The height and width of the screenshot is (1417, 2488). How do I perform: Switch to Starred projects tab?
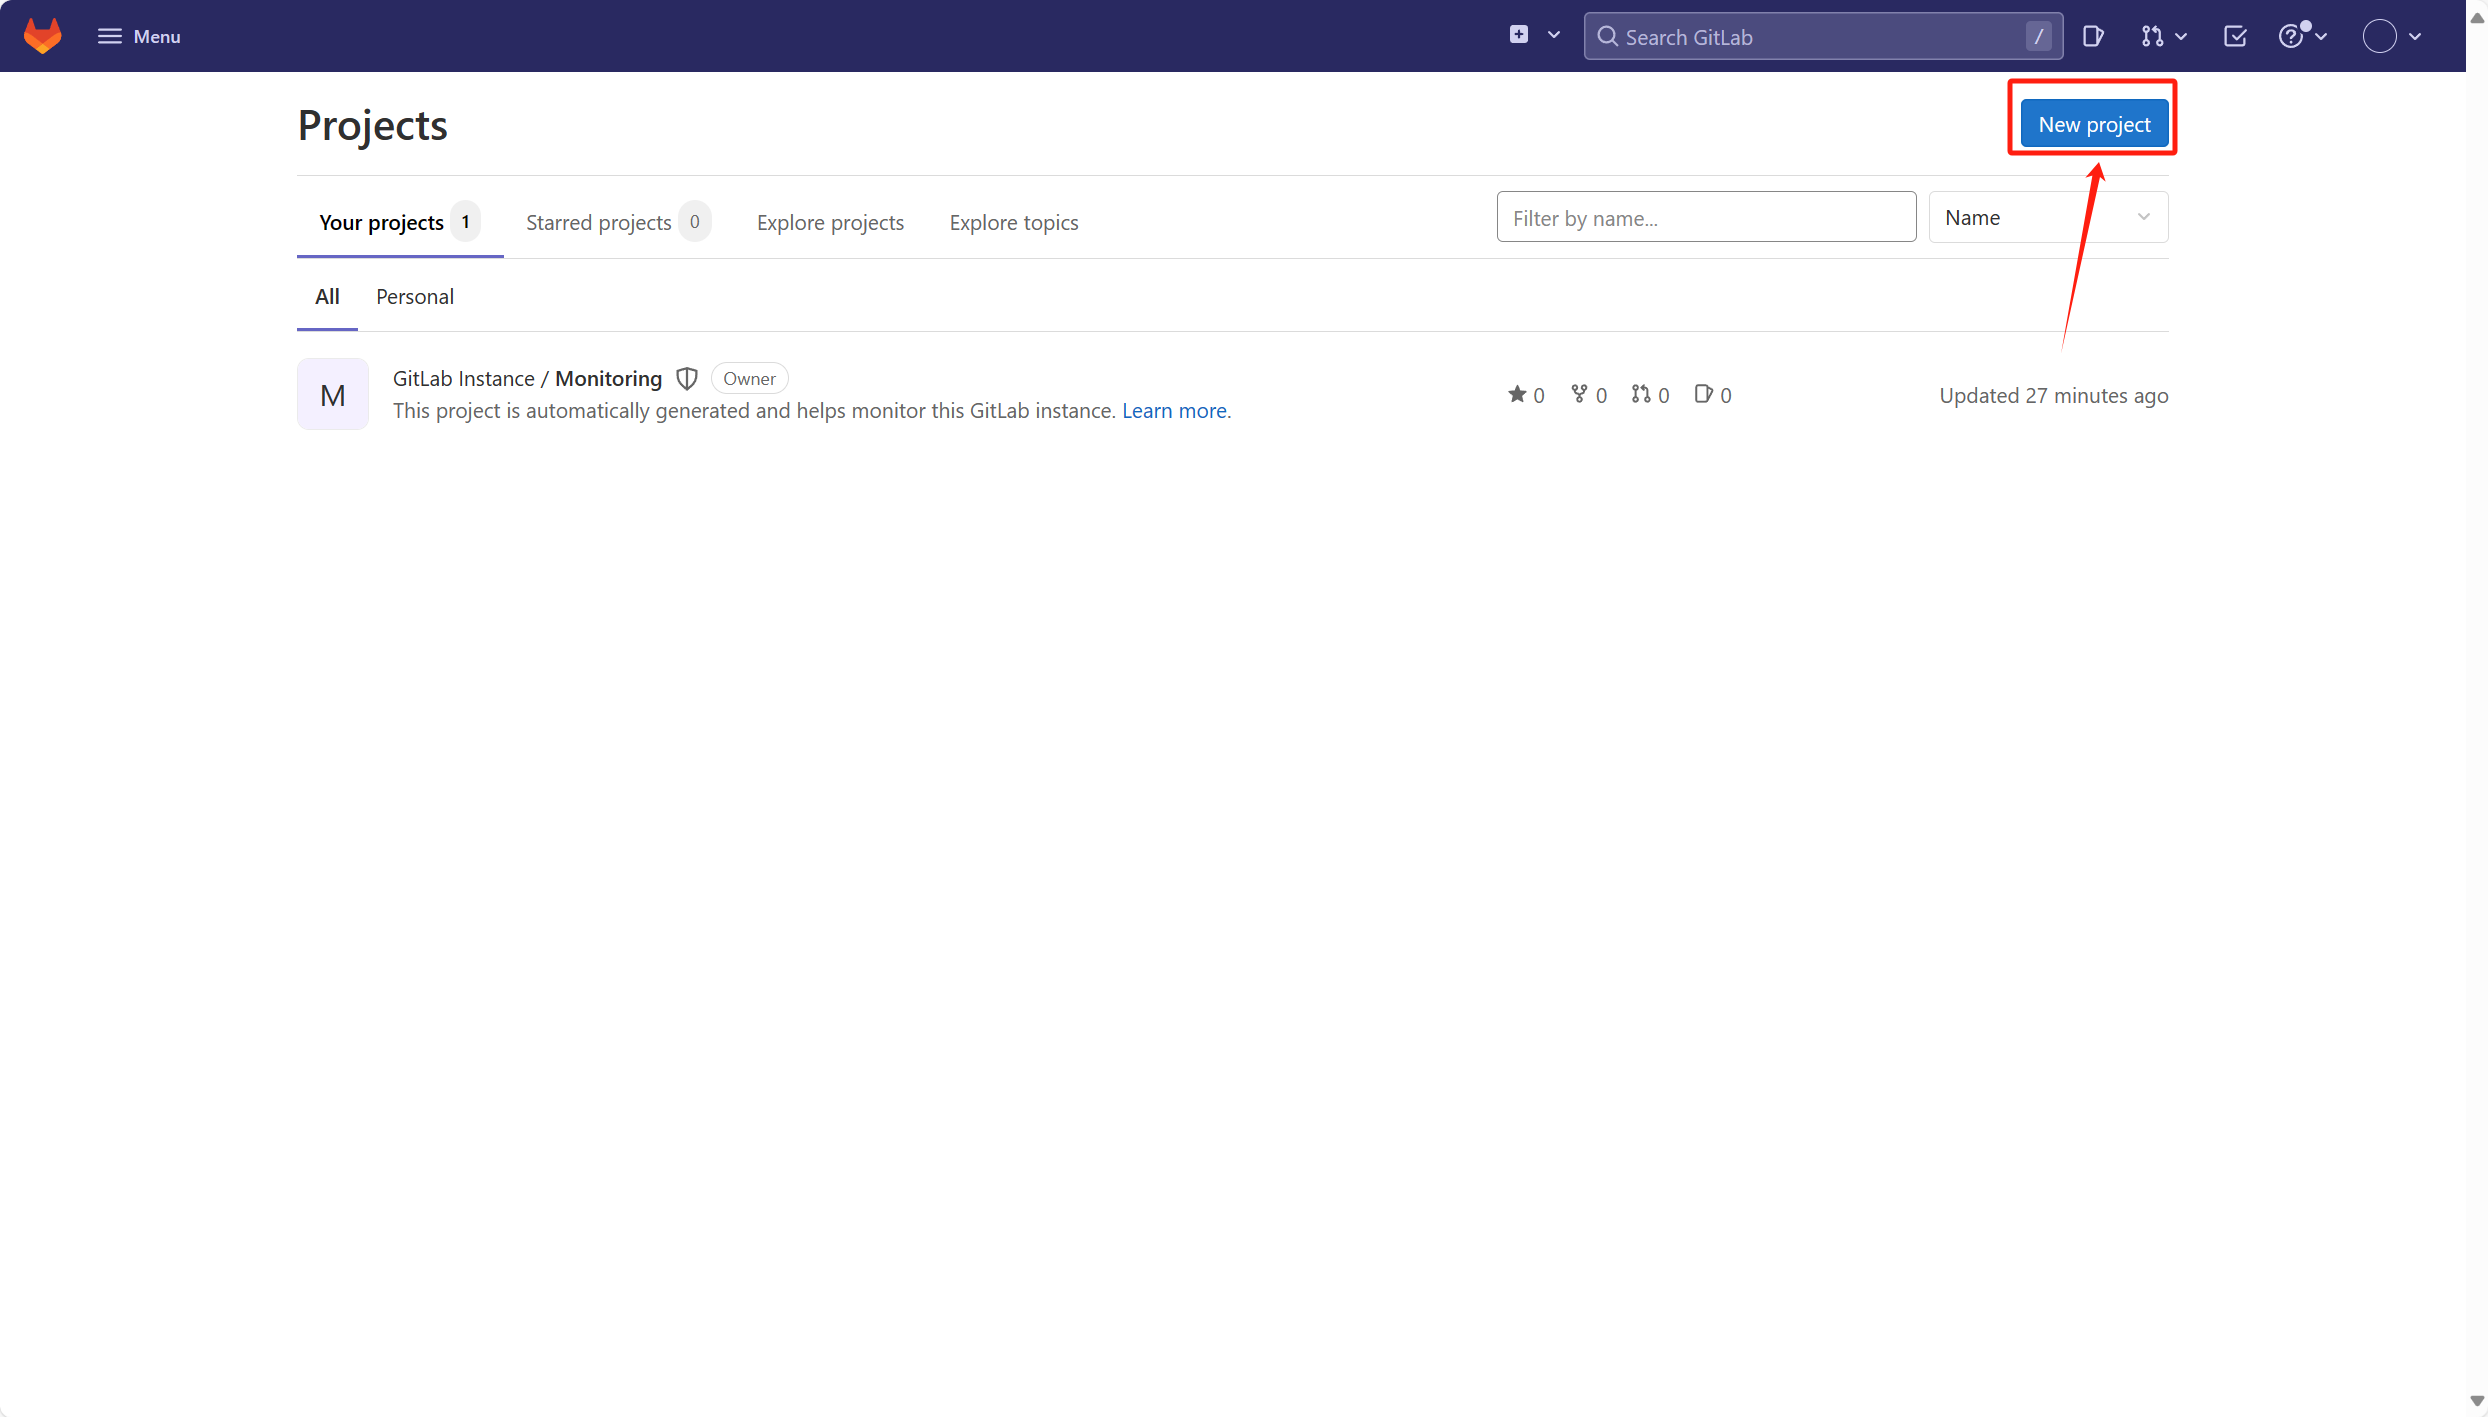[598, 222]
